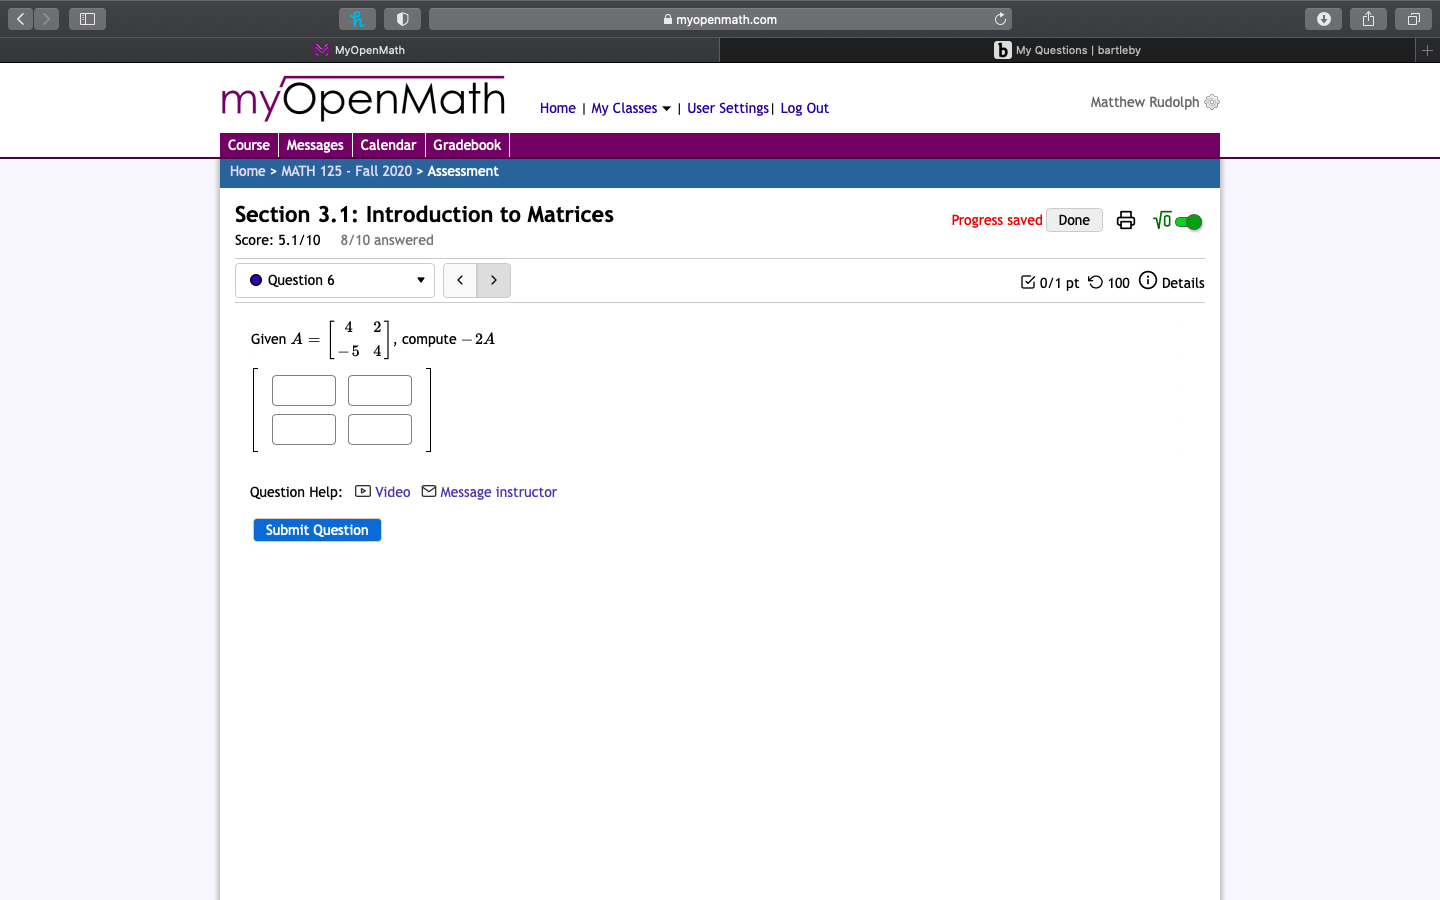
Task: Click the top-left matrix answer input field
Action: (303, 390)
